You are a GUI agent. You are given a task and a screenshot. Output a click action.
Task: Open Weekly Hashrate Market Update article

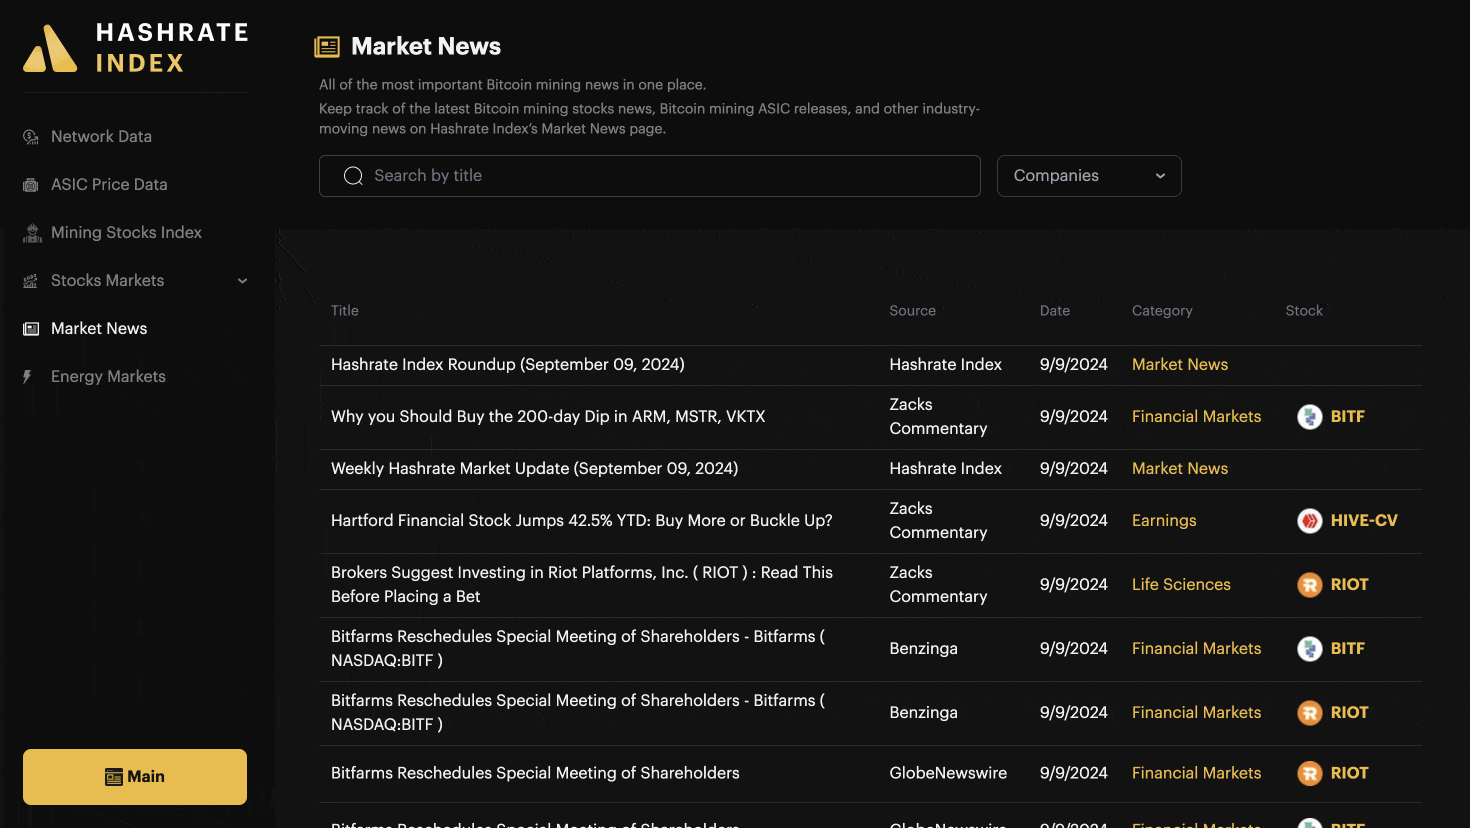point(535,469)
